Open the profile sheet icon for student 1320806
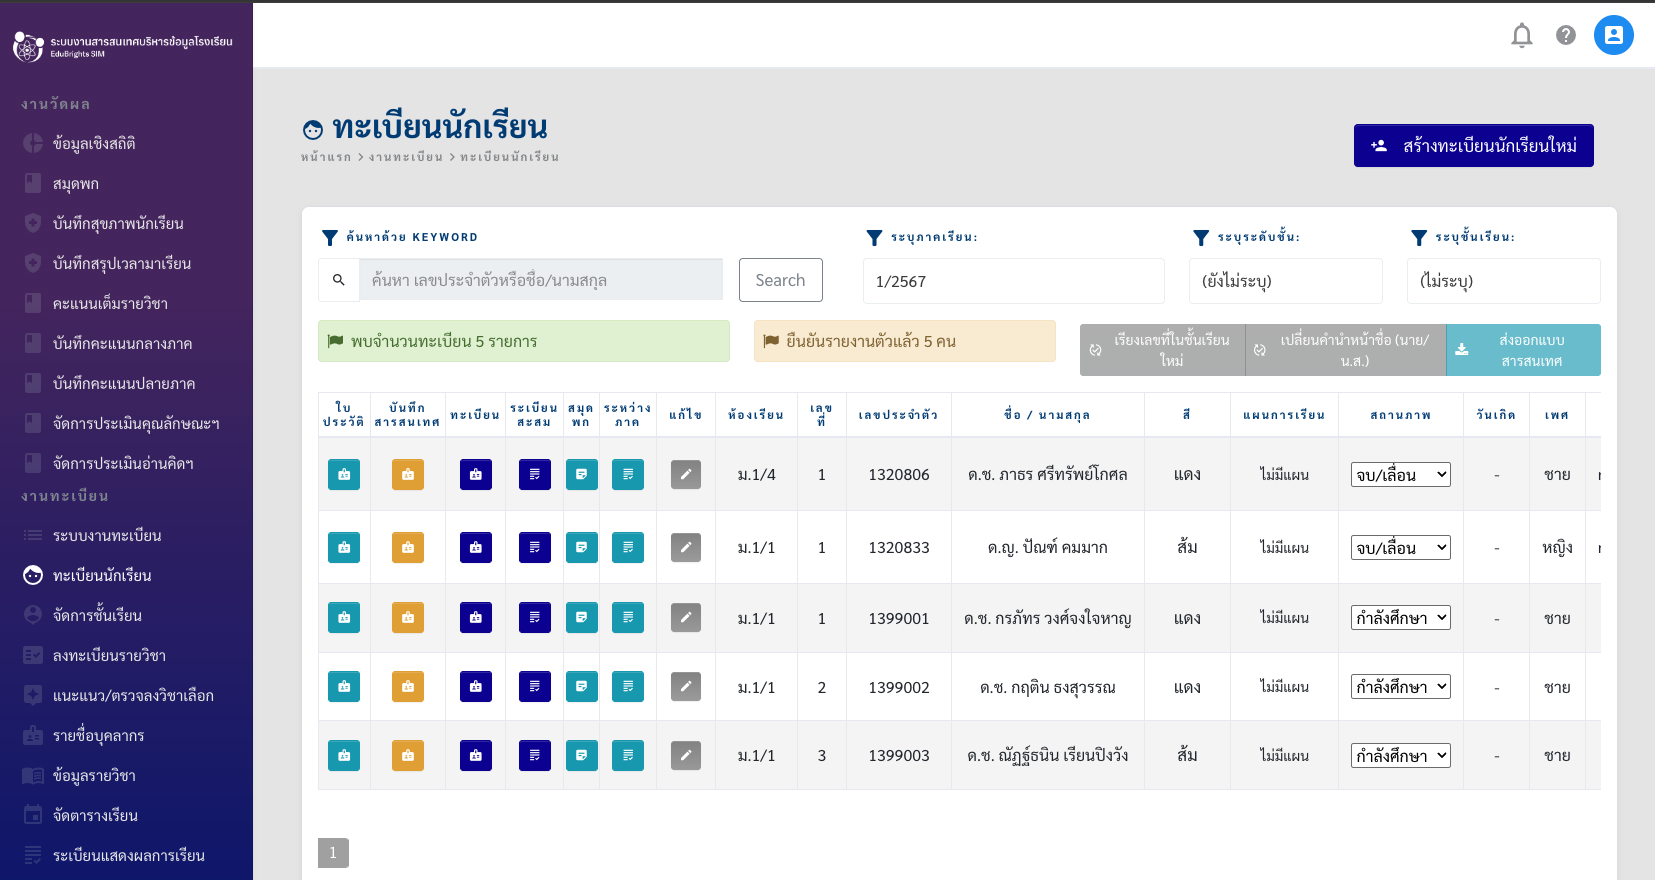Screen dimensions: 1655x880 click(344, 475)
